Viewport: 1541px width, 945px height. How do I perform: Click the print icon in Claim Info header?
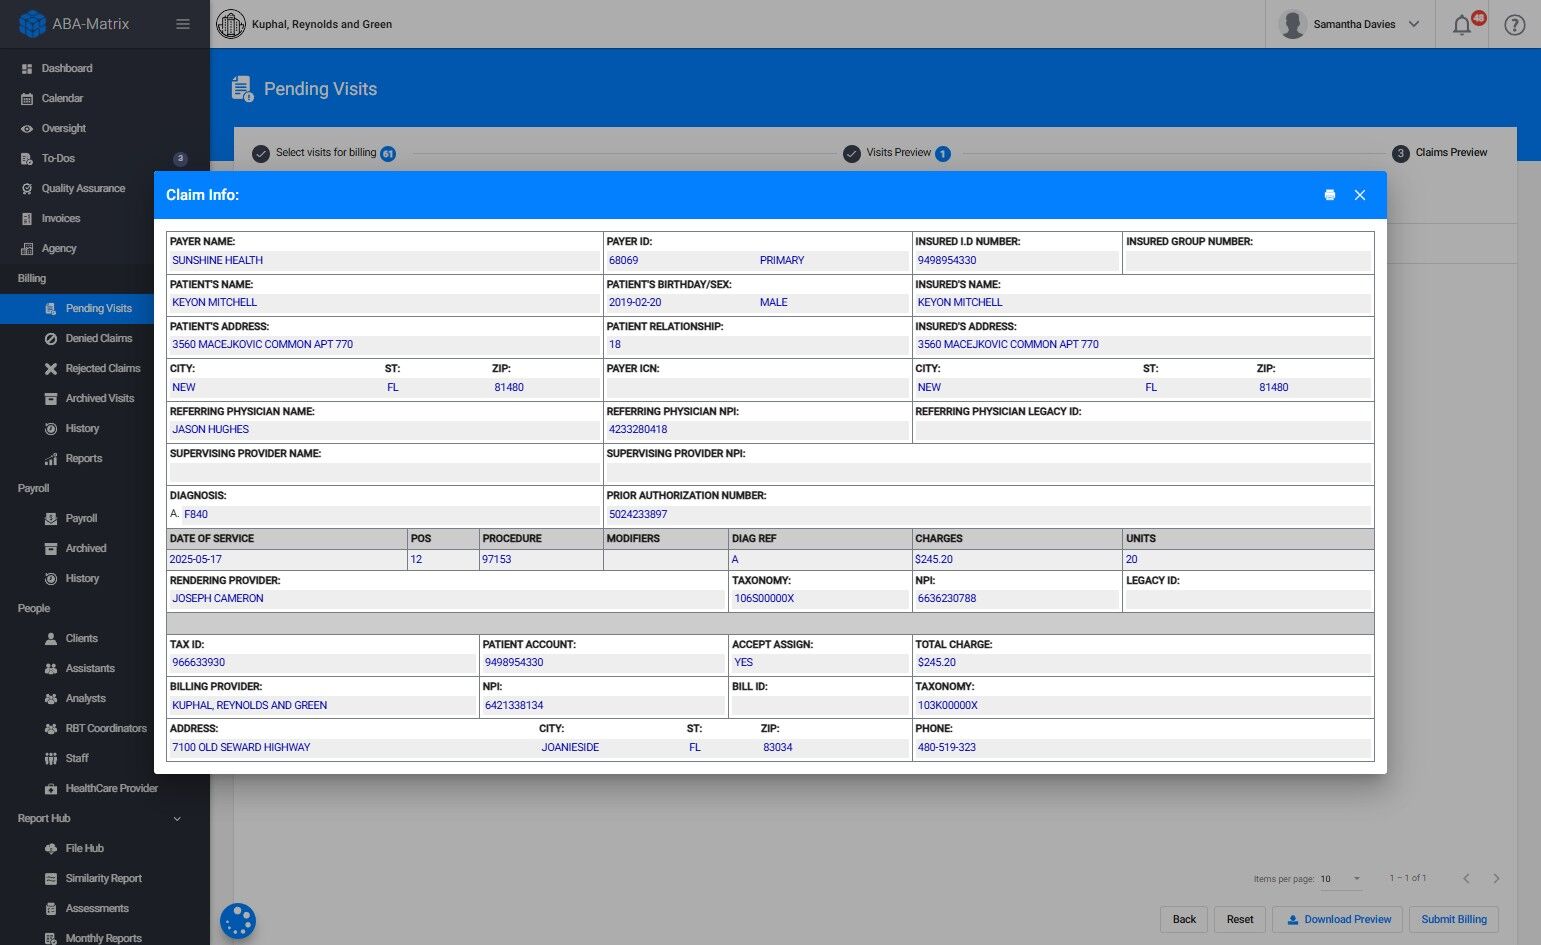point(1329,195)
